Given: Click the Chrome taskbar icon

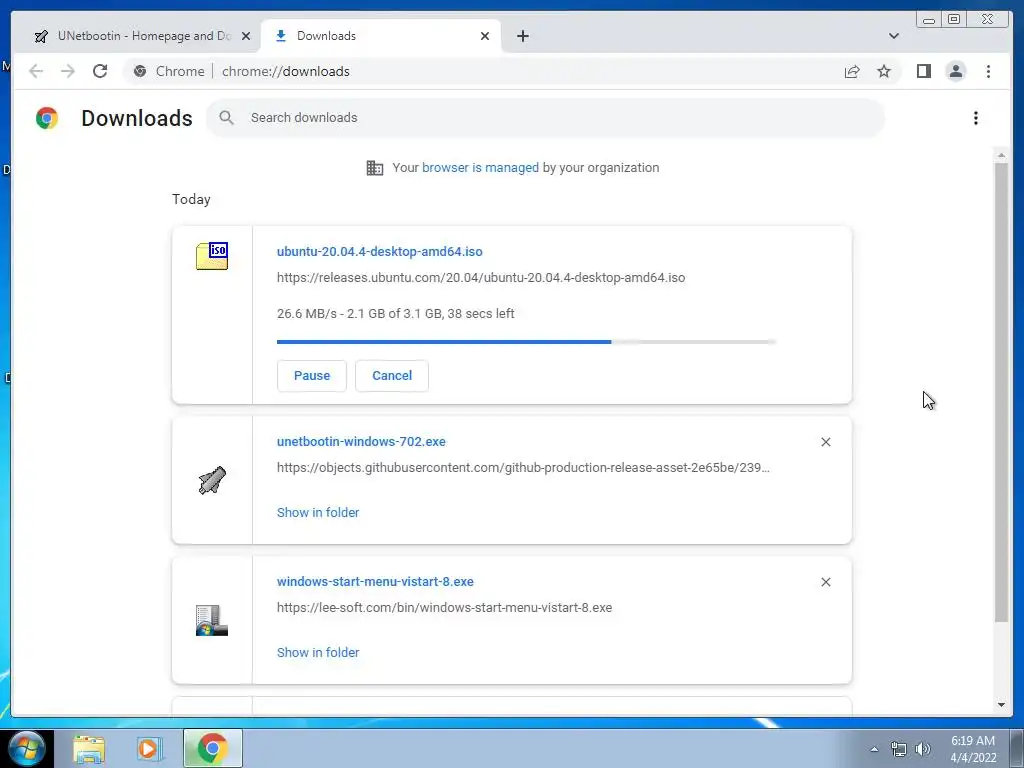Looking at the screenshot, I should [212, 748].
